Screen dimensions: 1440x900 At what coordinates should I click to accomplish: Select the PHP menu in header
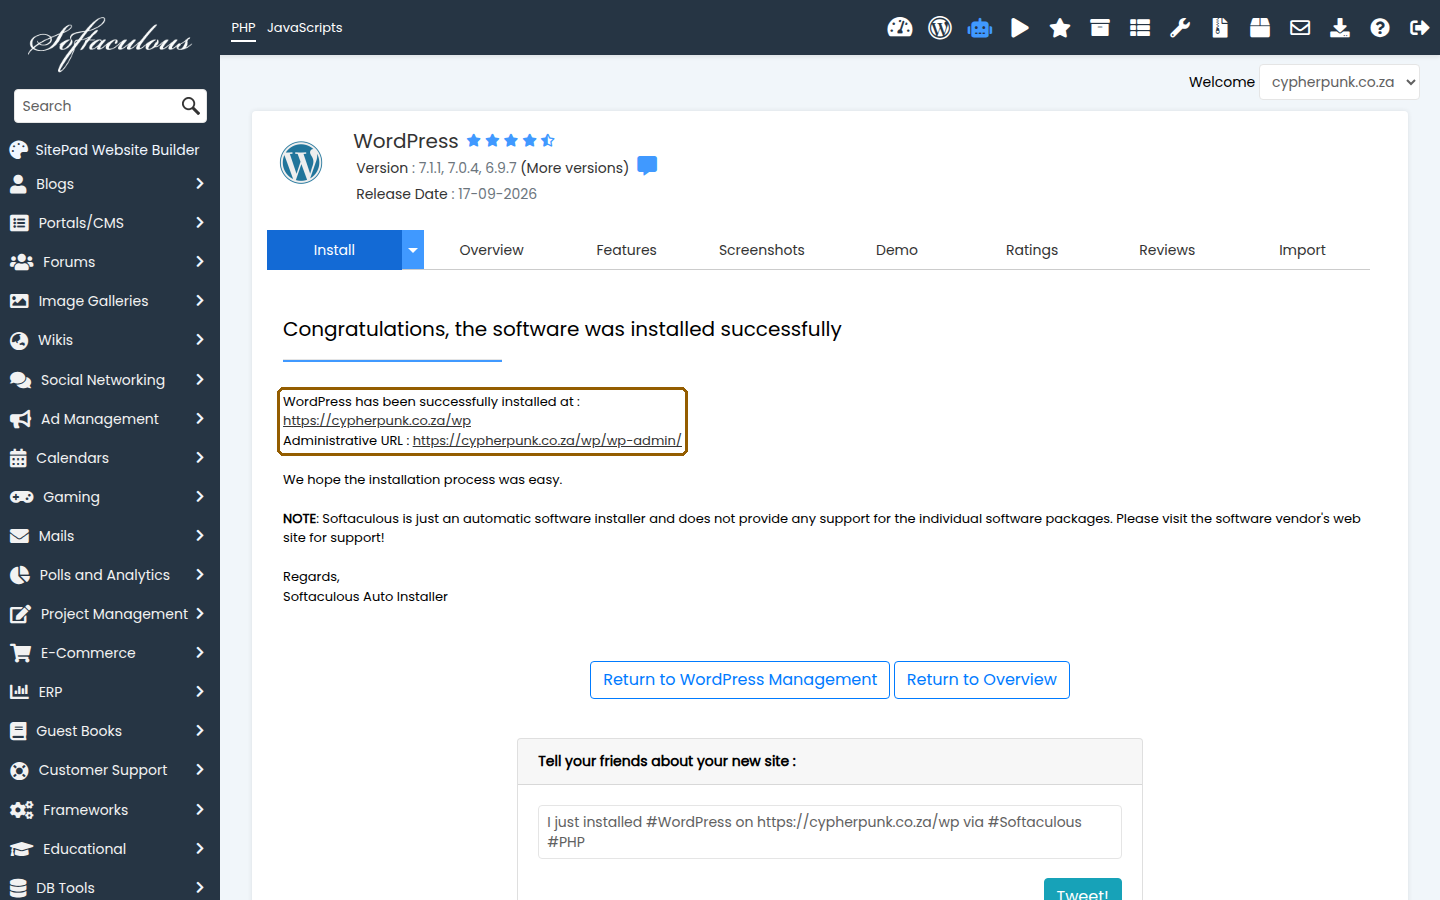(243, 28)
